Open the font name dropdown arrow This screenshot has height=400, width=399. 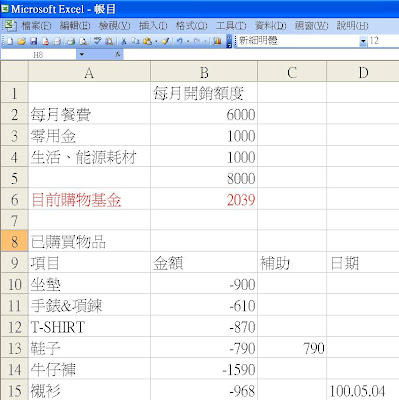363,41
